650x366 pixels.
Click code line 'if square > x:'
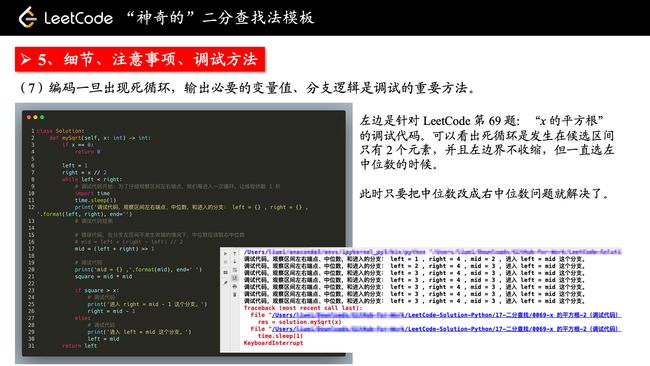[x=97, y=290]
